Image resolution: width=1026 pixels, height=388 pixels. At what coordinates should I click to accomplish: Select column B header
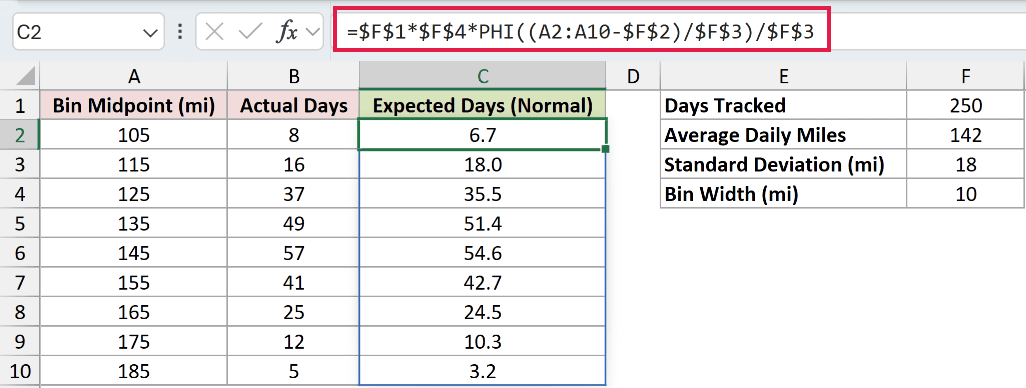[x=293, y=77]
